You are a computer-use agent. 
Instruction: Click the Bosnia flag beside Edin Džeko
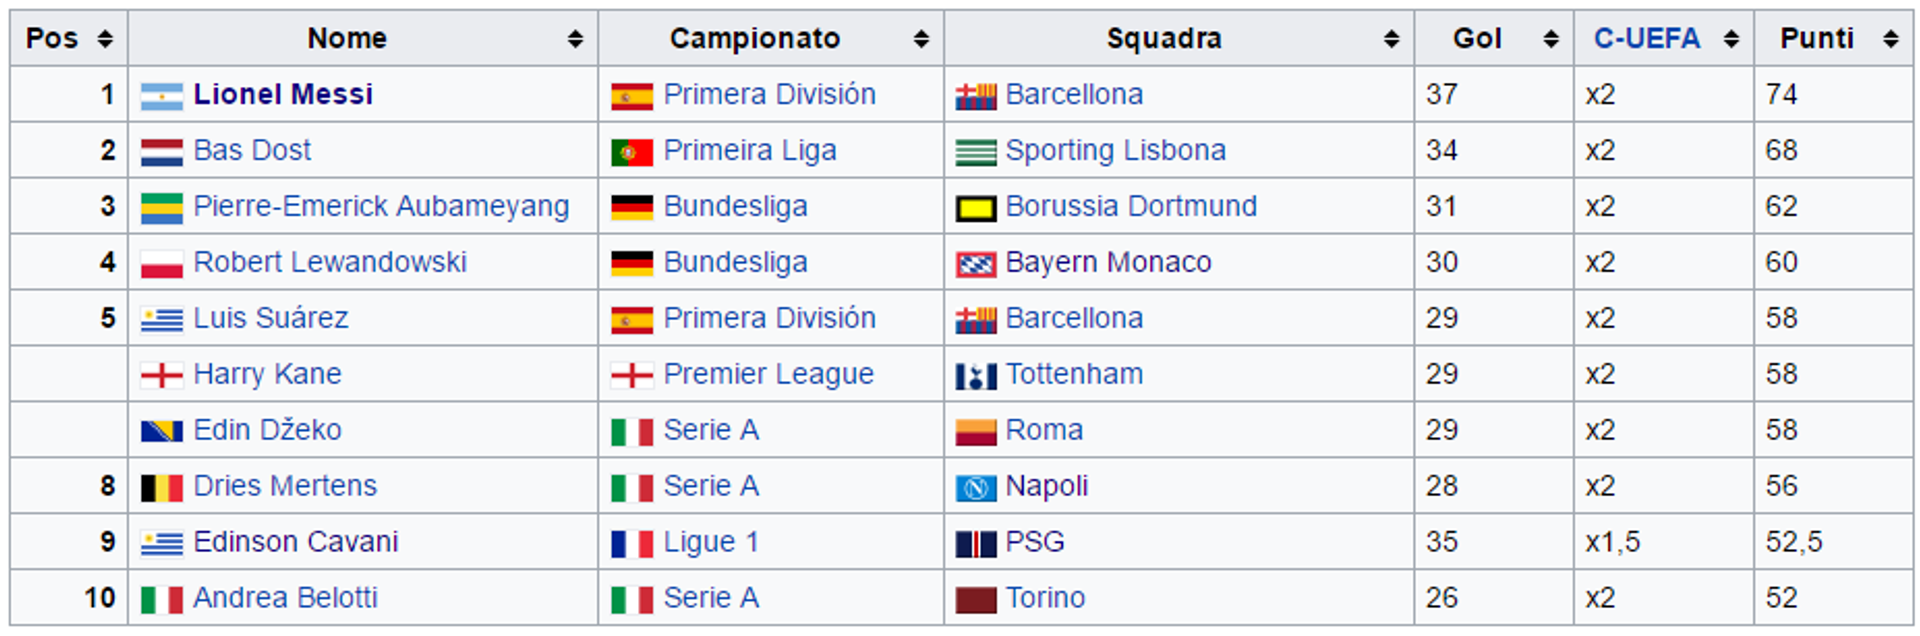pyautogui.click(x=161, y=431)
